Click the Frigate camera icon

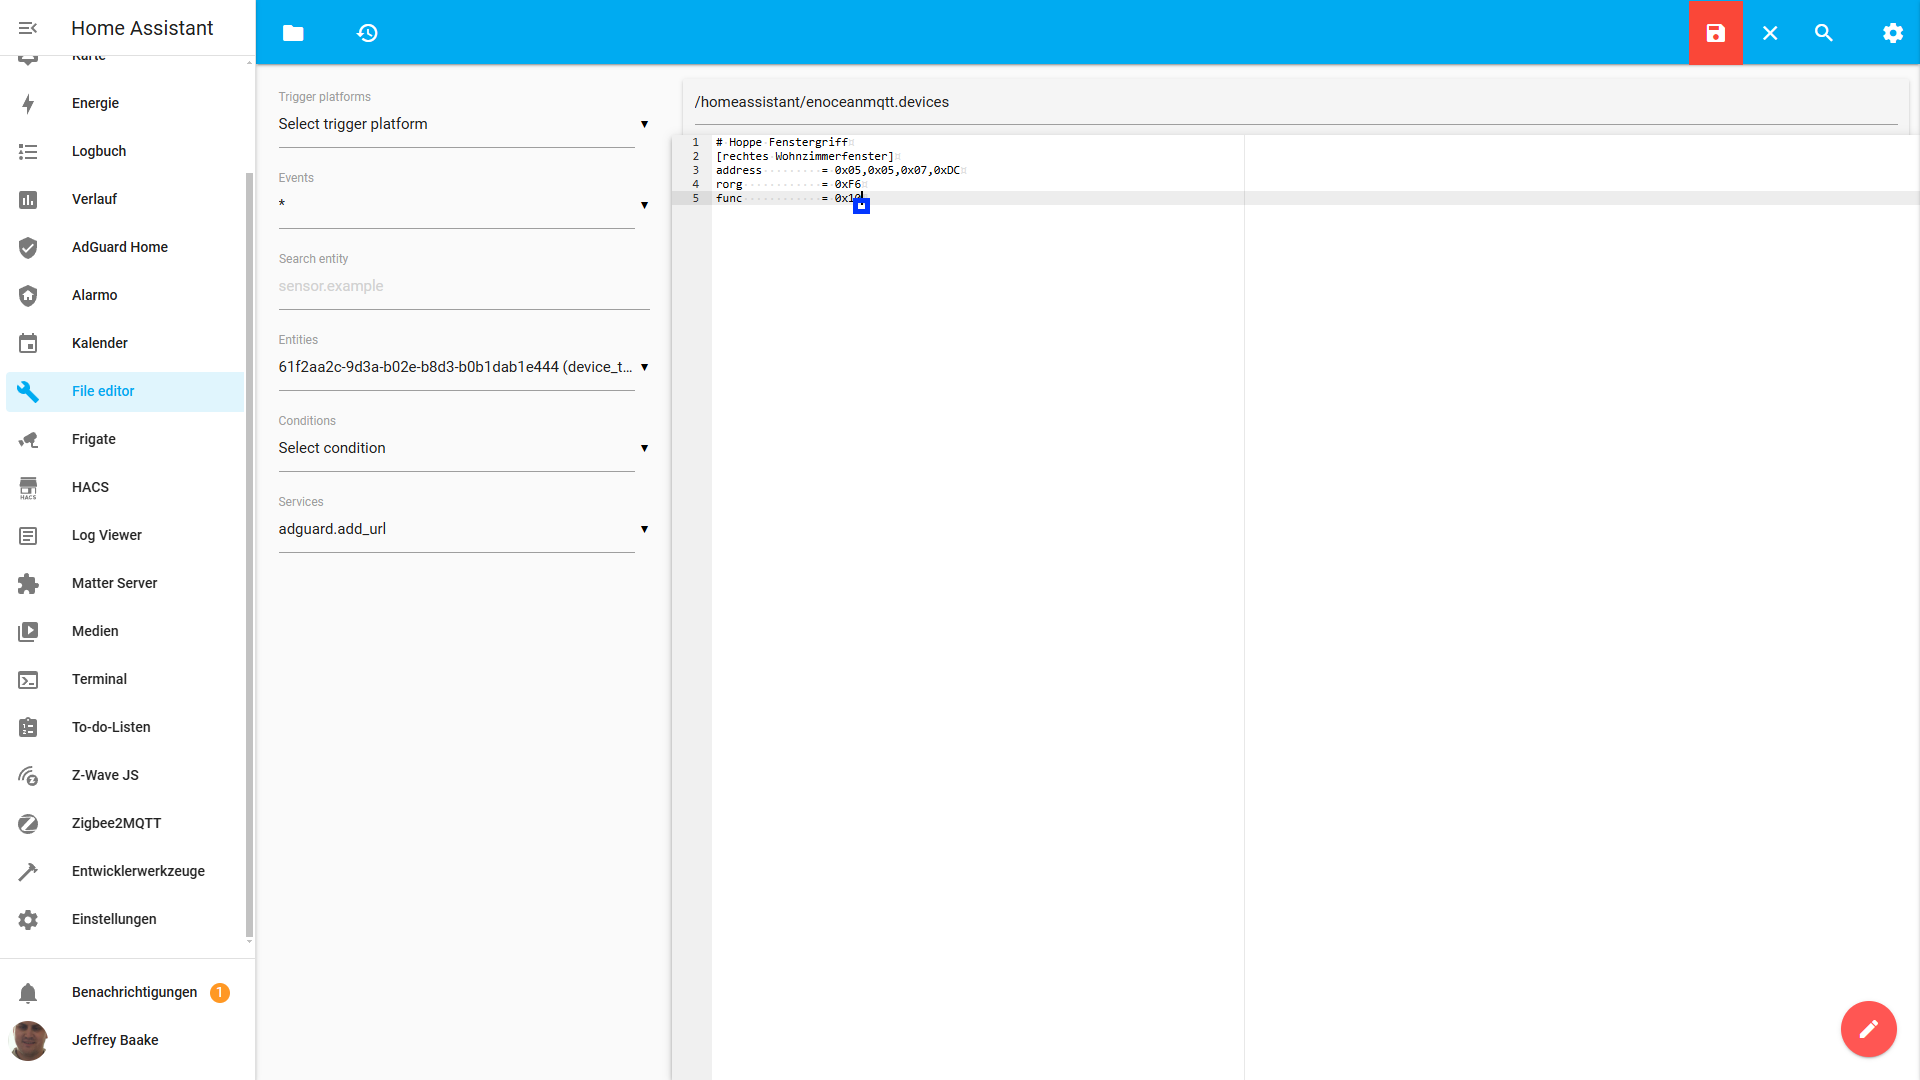coord(28,439)
